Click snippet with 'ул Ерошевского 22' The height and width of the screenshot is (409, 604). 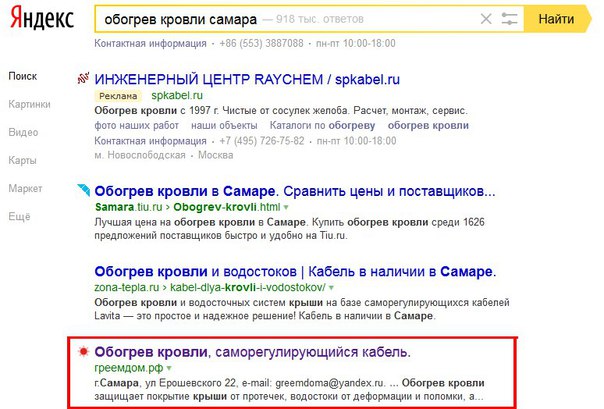[289, 390]
